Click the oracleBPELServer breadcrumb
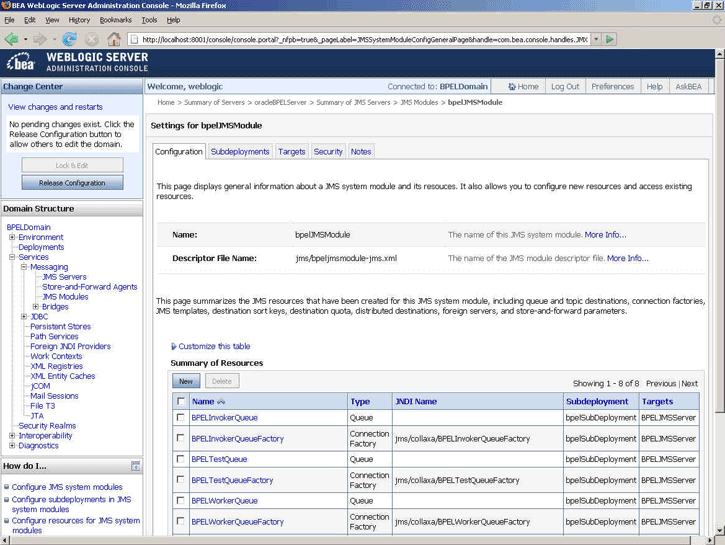 [x=280, y=103]
